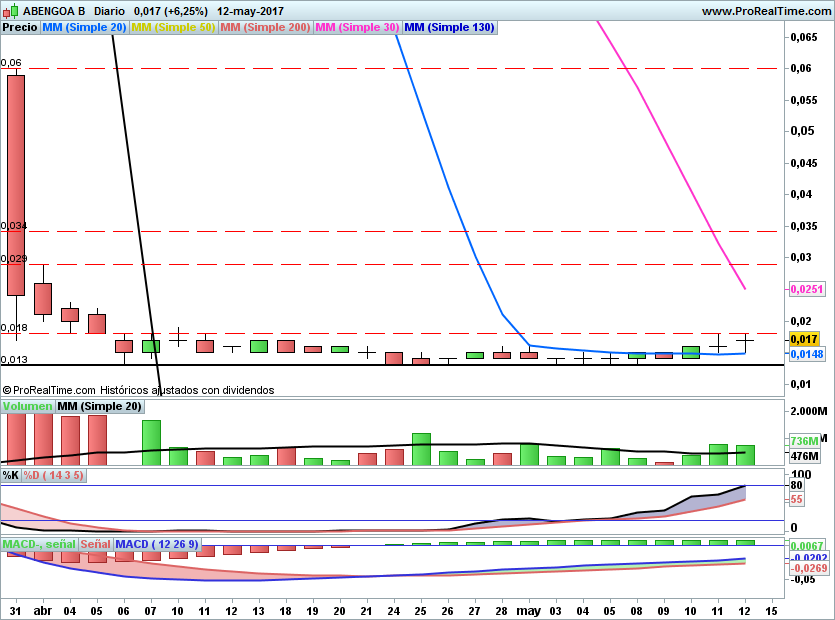835x620 pixels.
Task: Click the MM (Simple 130) indicator label
Action: (x=449, y=27)
